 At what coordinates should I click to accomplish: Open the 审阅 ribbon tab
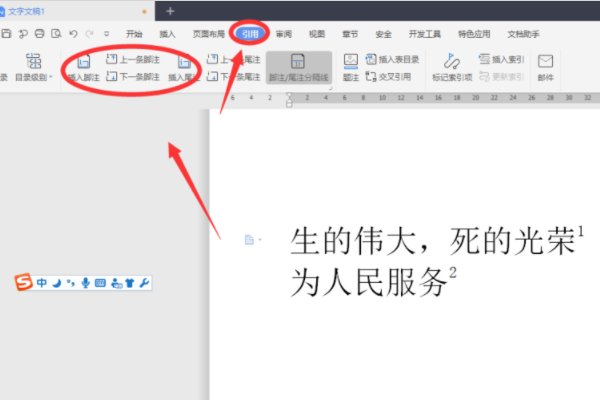point(284,34)
